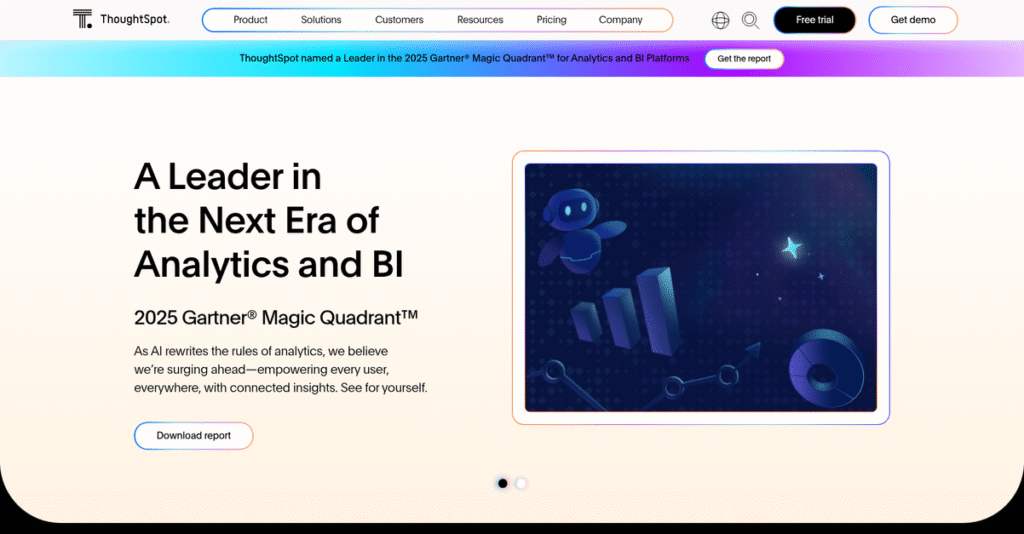Go to the Pricing page
This screenshot has width=1024, height=534.
coord(551,20)
